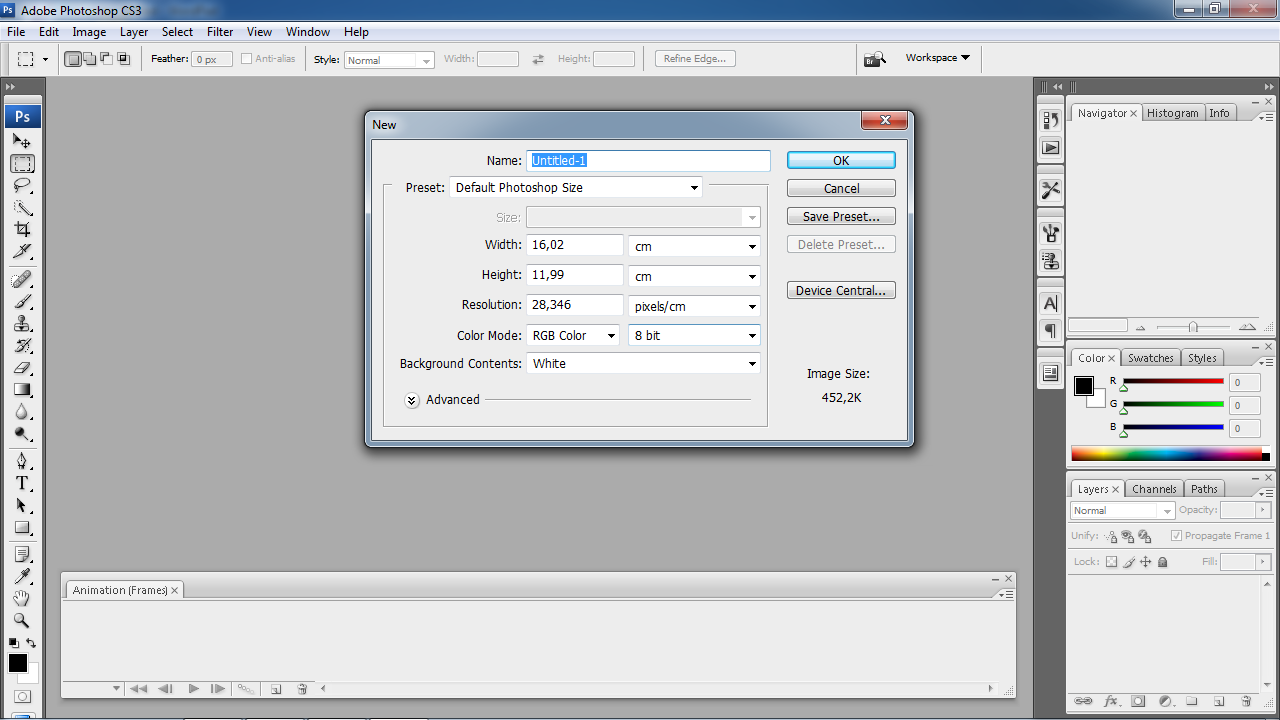Toggle Lock transparent pixels in Layers panel

coord(1111,563)
